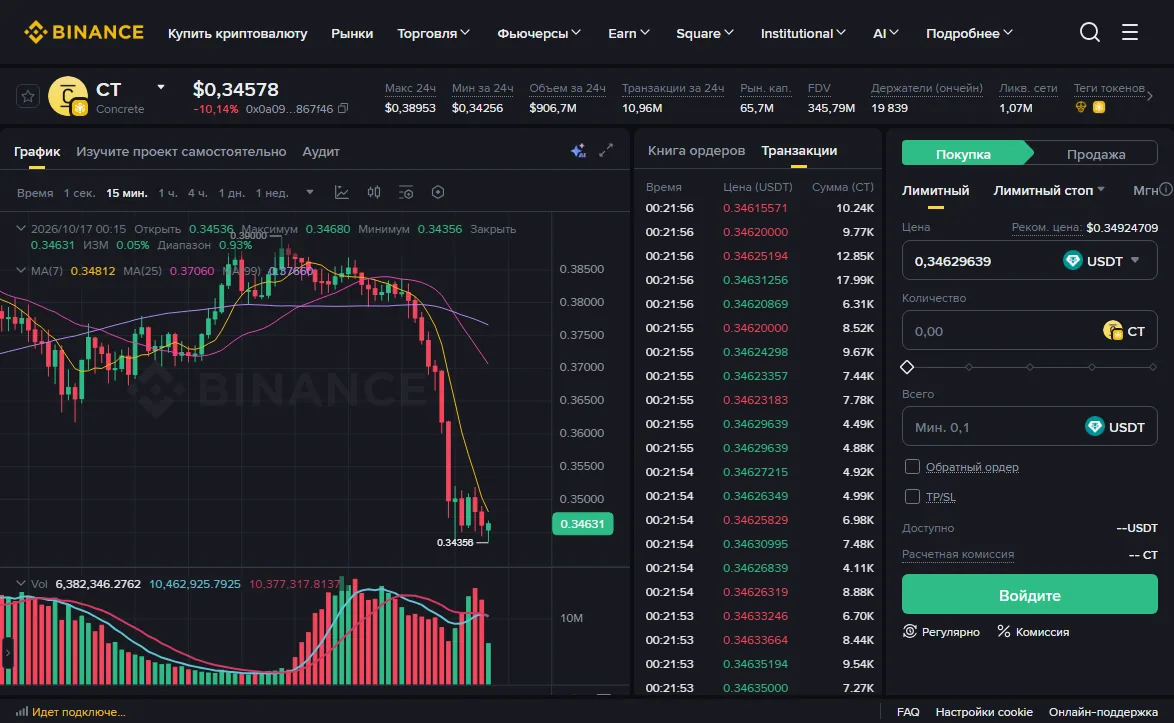Open the FAQ link
This screenshot has height=723, width=1174.
click(908, 712)
